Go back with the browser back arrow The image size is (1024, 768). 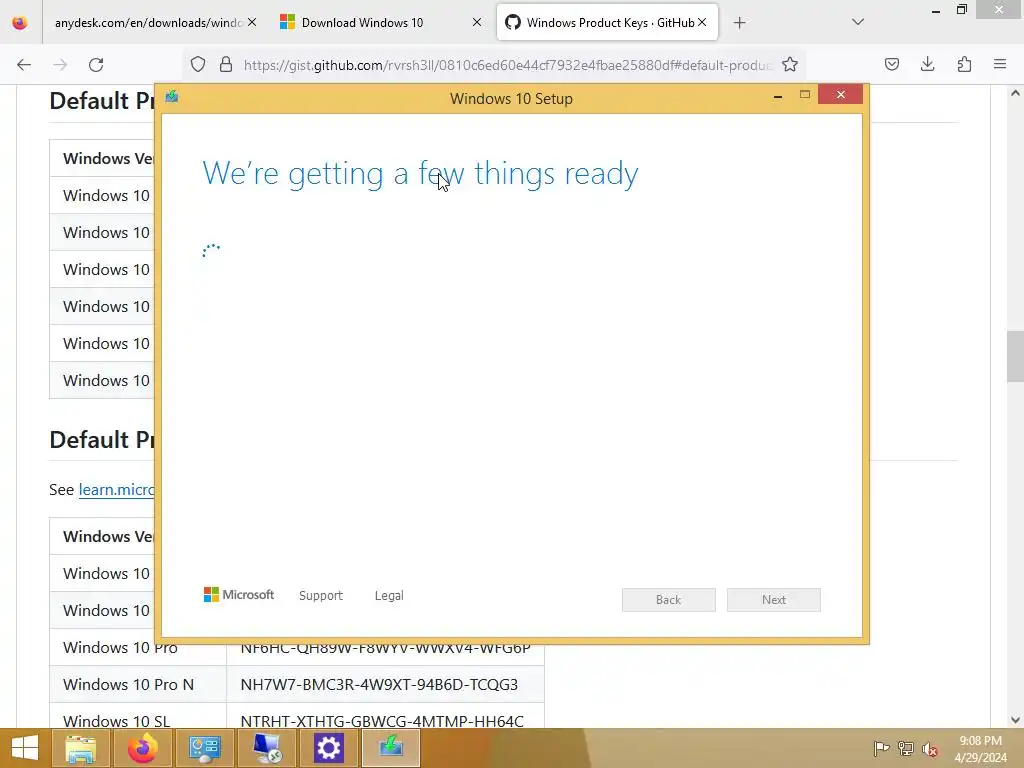tap(24, 65)
